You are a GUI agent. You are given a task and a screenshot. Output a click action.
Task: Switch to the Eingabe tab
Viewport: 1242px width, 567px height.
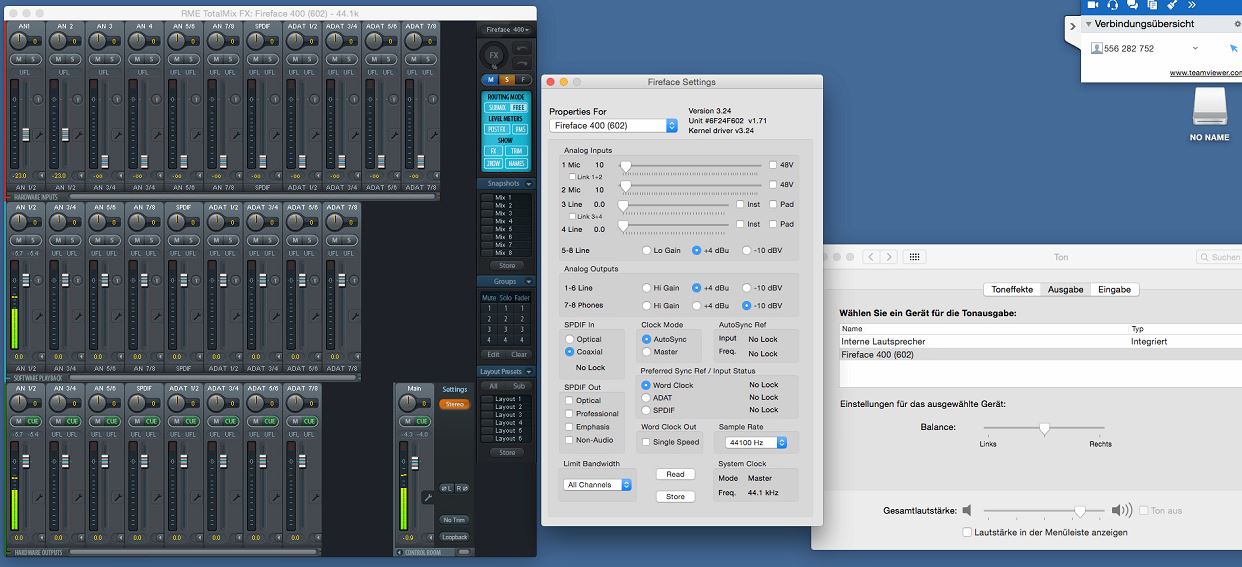[x=1114, y=289]
